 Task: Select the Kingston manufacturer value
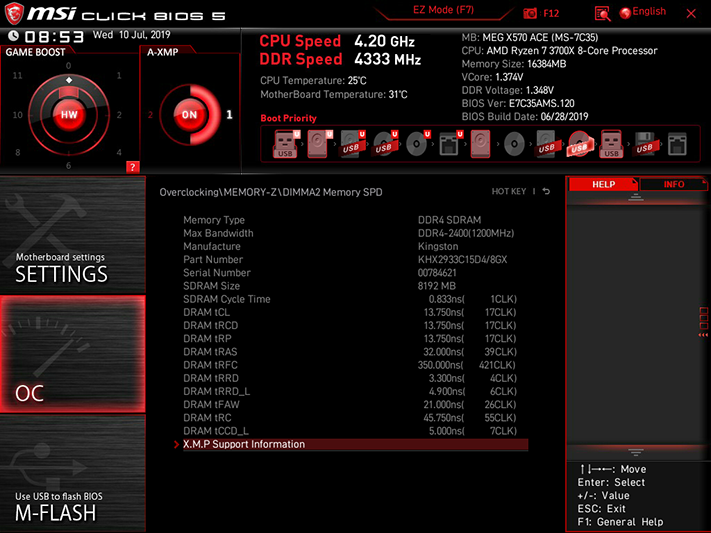[x=438, y=246]
